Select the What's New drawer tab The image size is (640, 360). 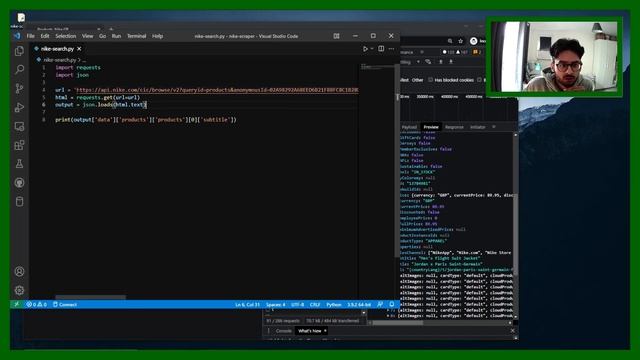(x=310, y=331)
